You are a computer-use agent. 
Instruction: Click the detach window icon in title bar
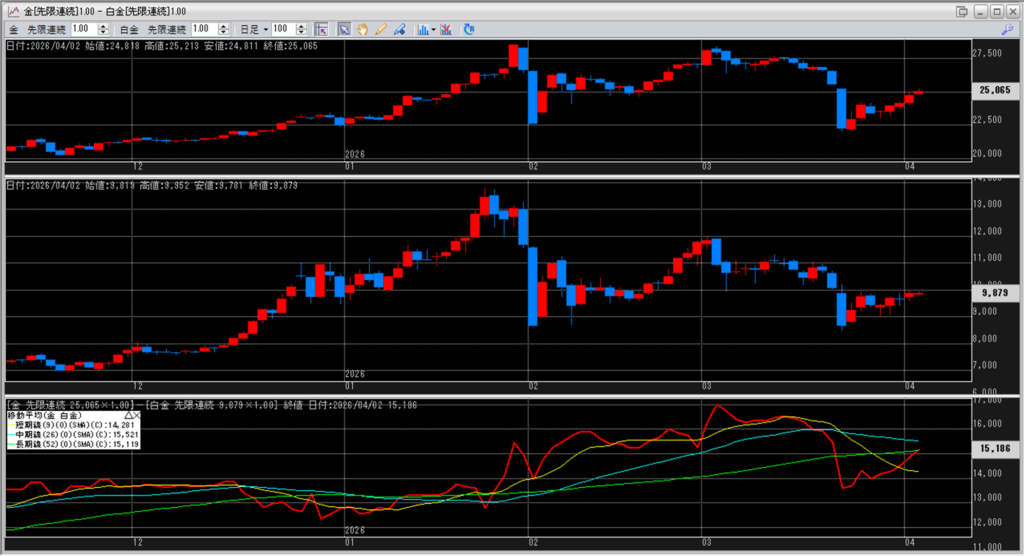[x=962, y=12]
